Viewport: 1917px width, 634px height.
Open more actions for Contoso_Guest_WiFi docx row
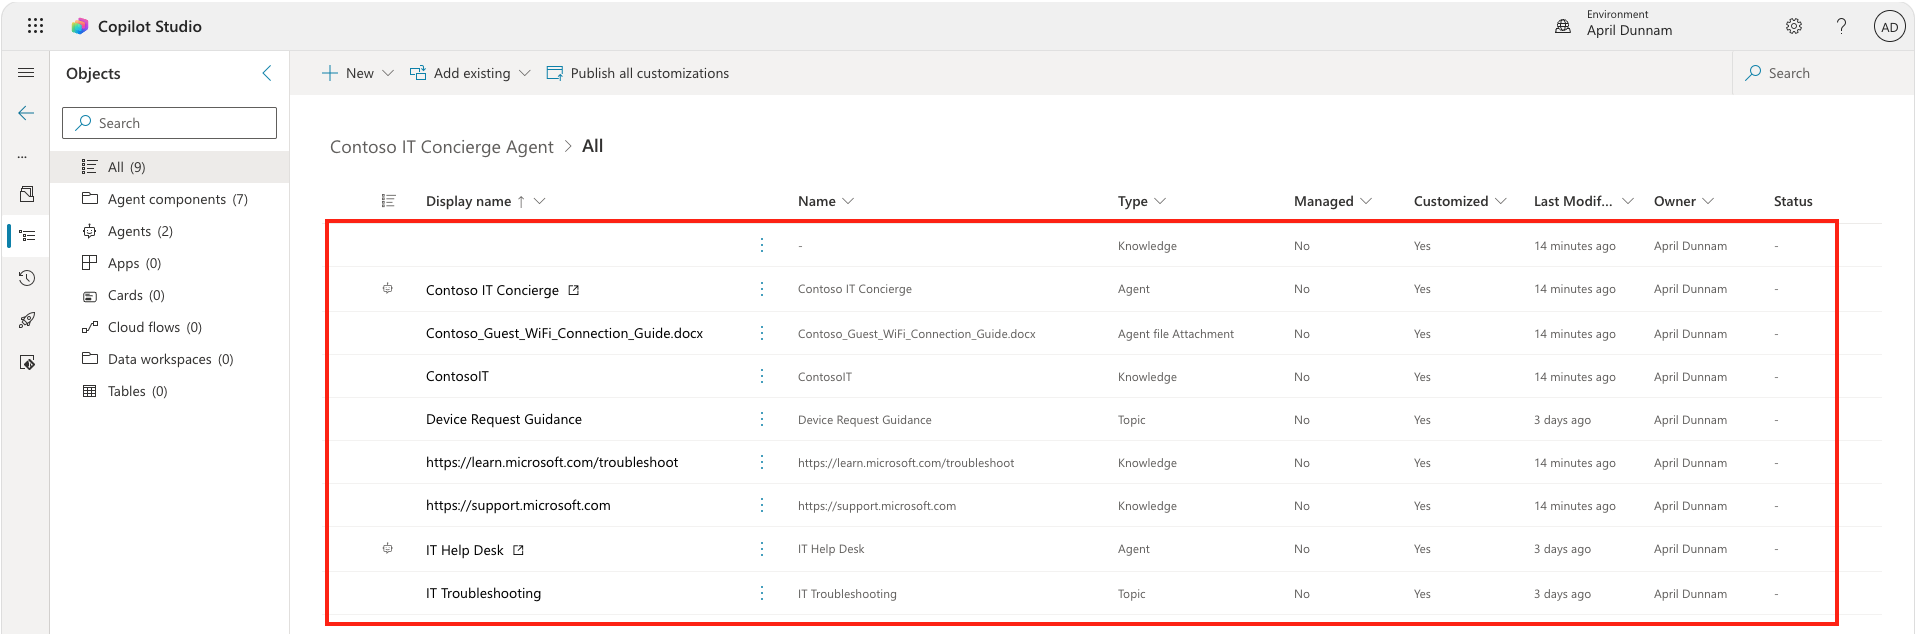(x=762, y=333)
